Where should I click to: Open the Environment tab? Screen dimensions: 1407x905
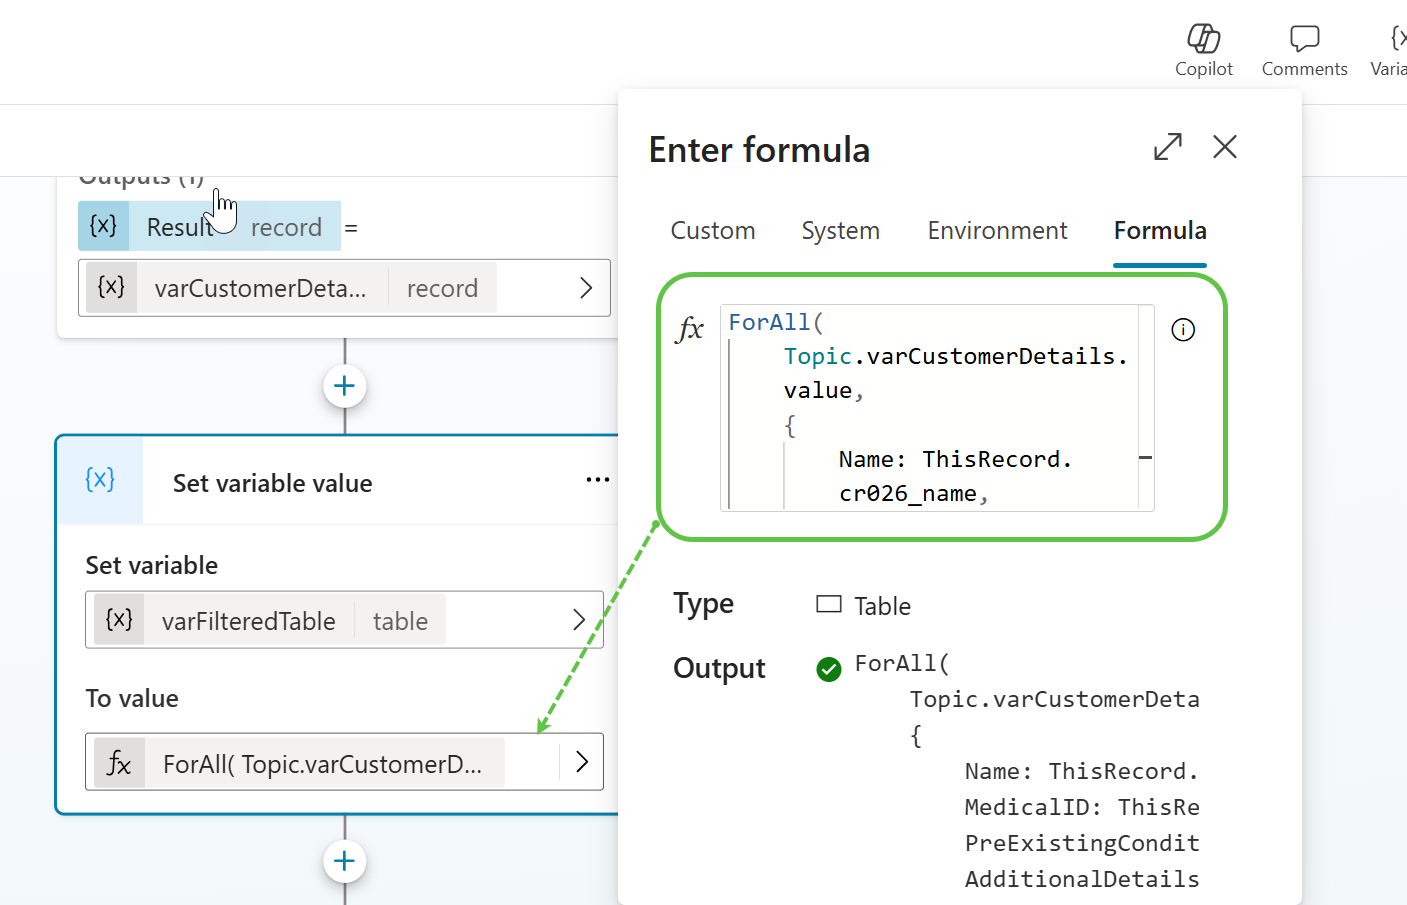pos(997,231)
